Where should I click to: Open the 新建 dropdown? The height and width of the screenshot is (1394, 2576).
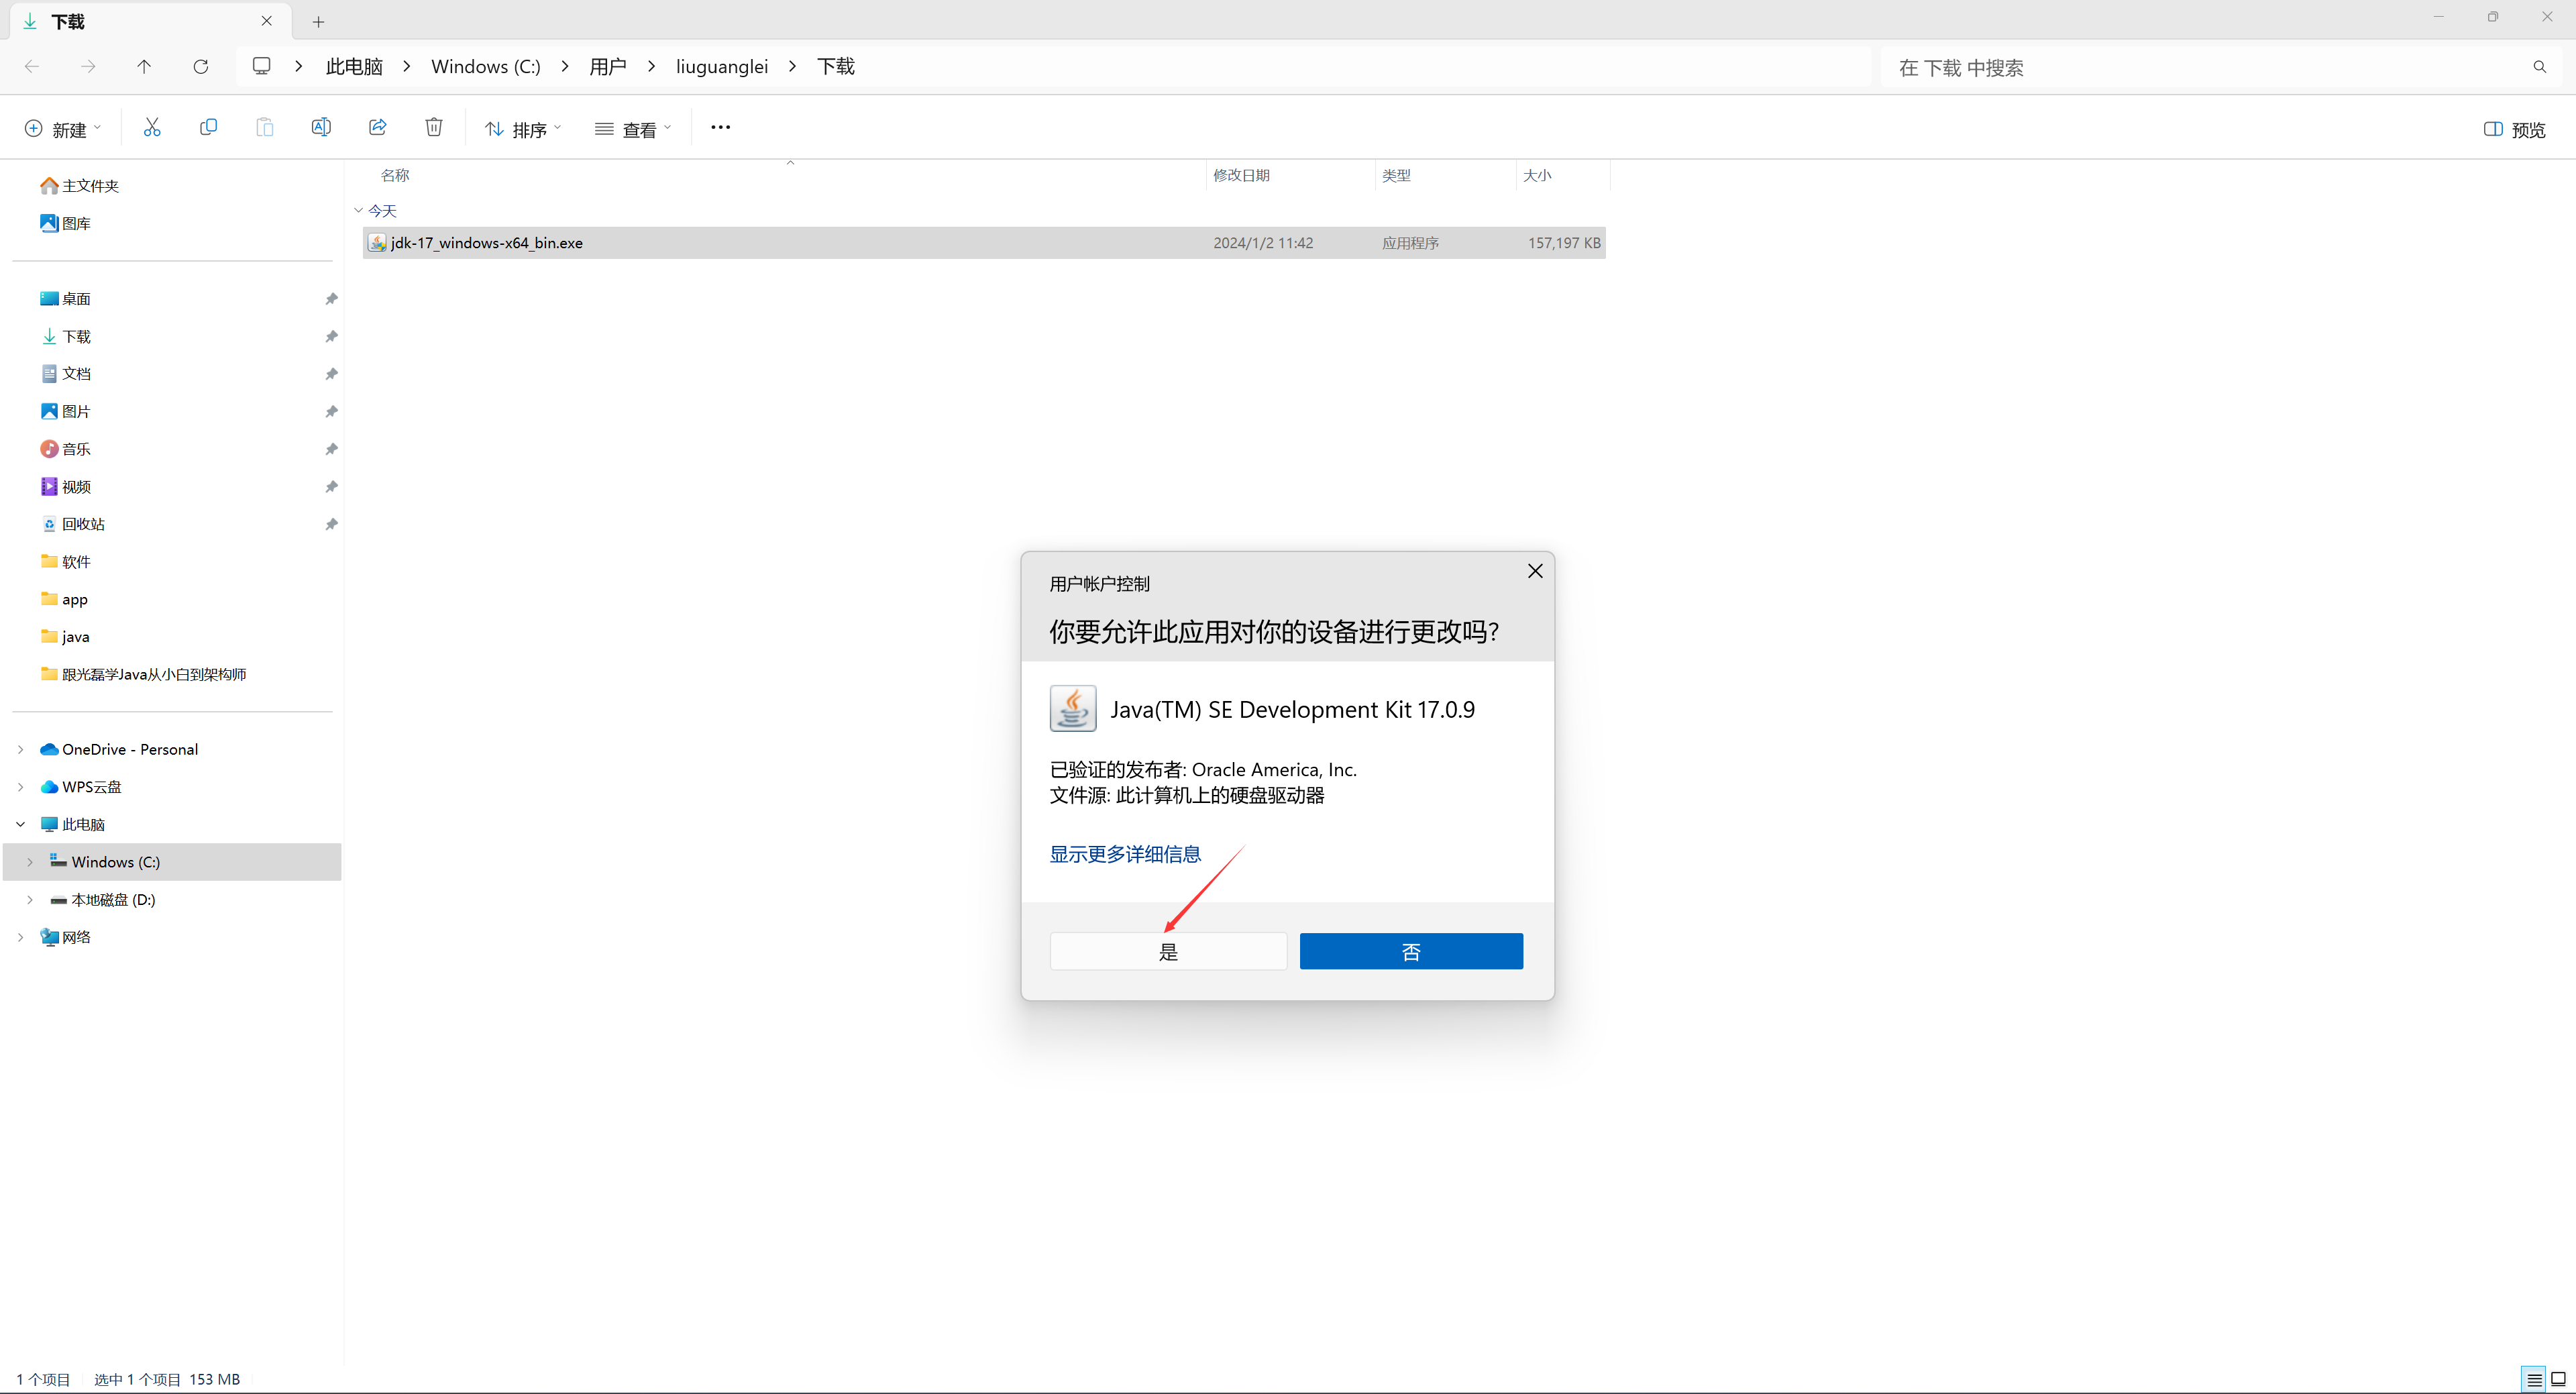63,129
